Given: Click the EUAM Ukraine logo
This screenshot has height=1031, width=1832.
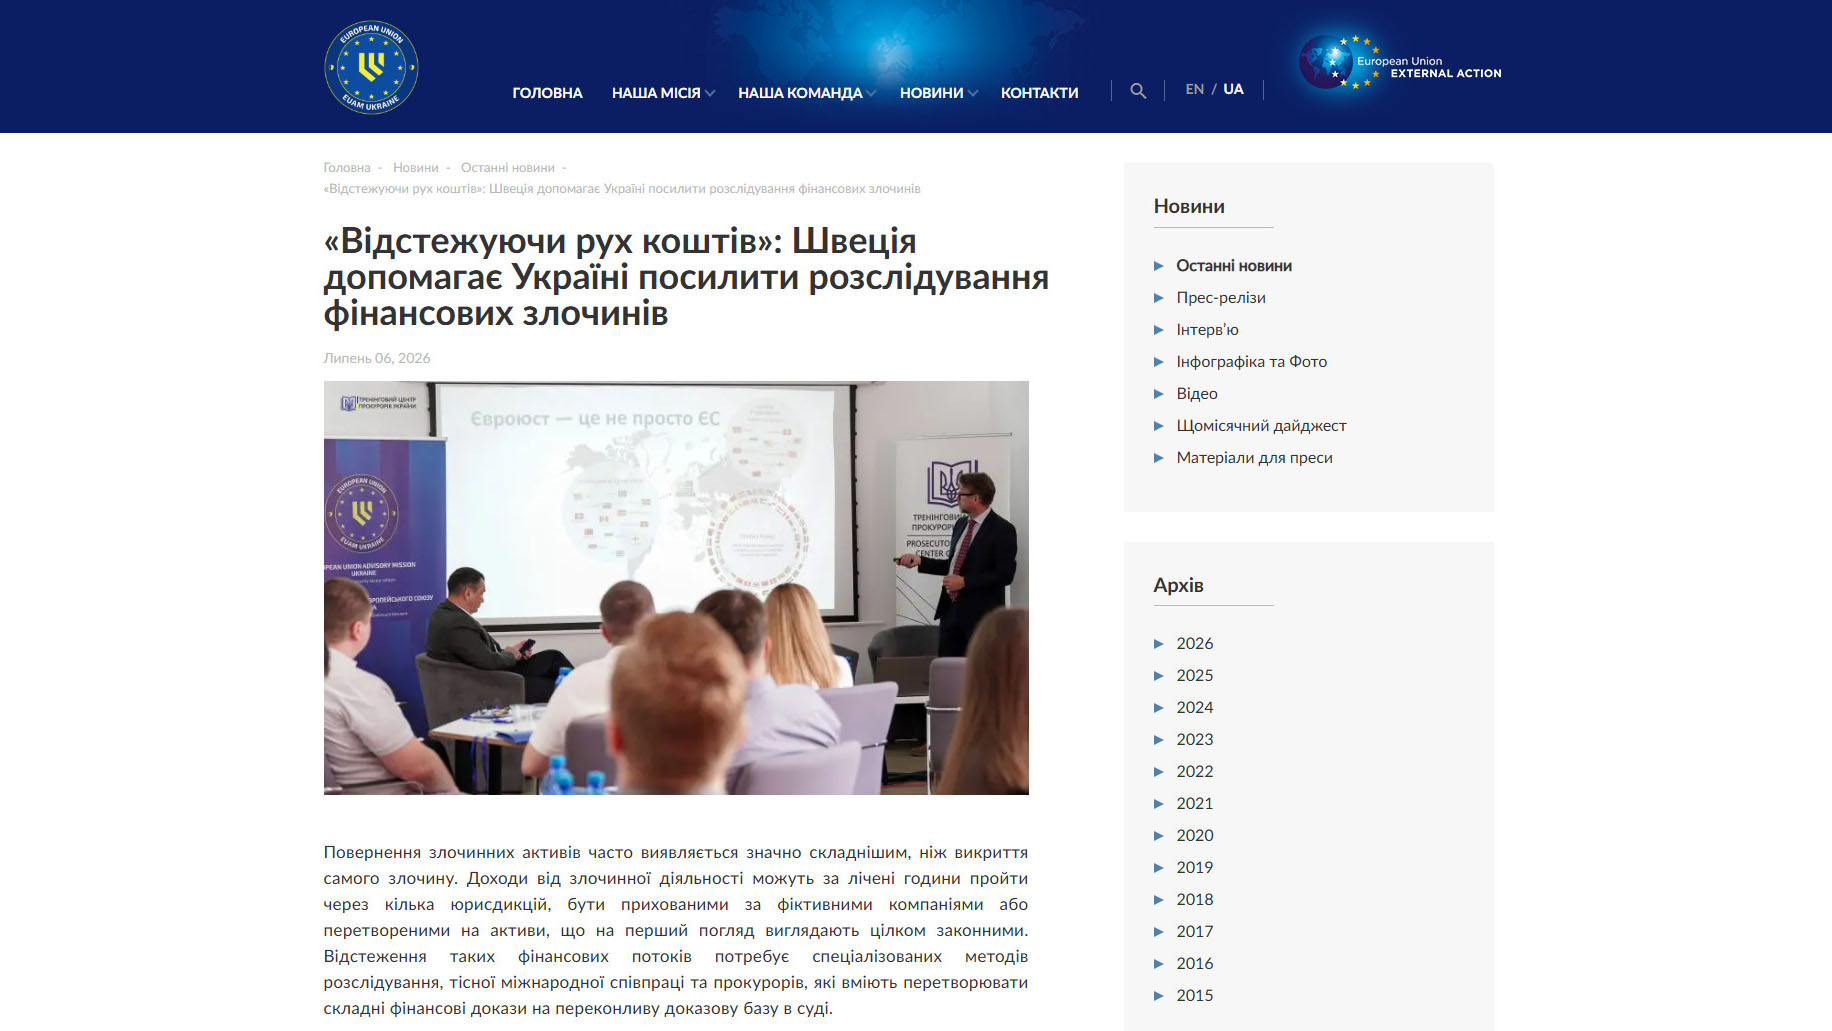Looking at the screenshot, I should 371,67.
